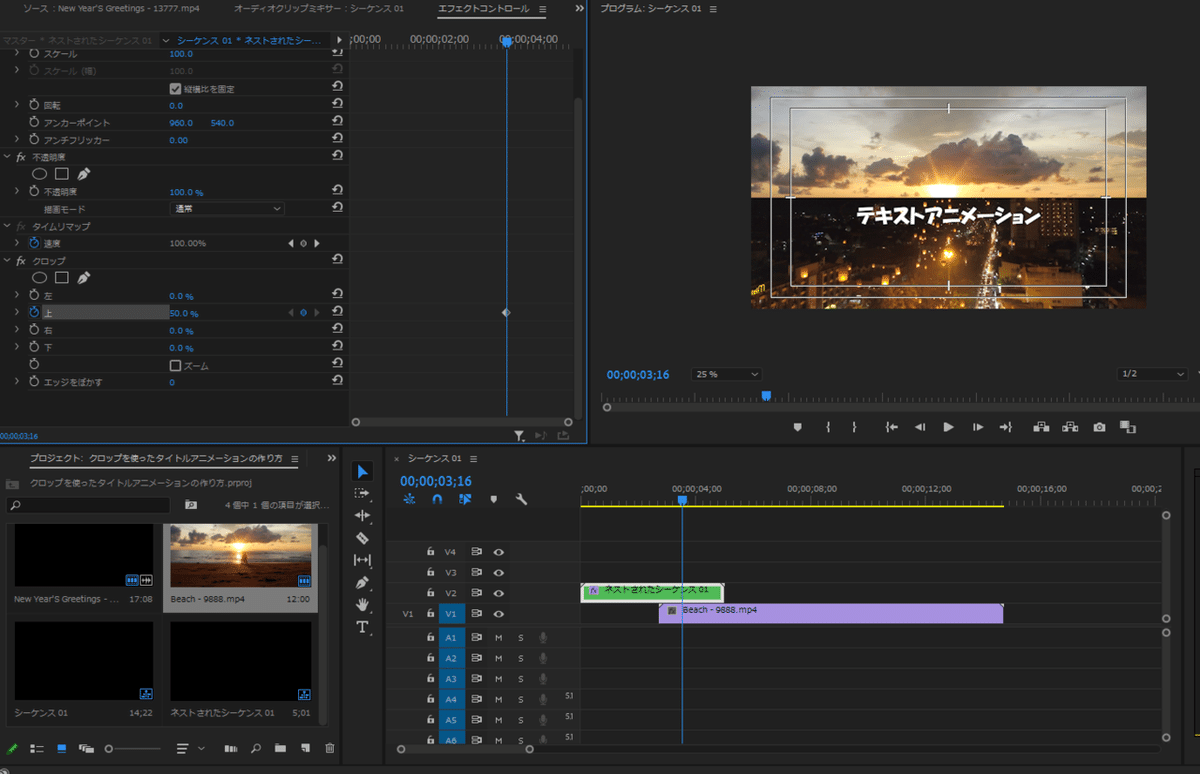Click the Add Marker button in Program monitor

(797, 427)
